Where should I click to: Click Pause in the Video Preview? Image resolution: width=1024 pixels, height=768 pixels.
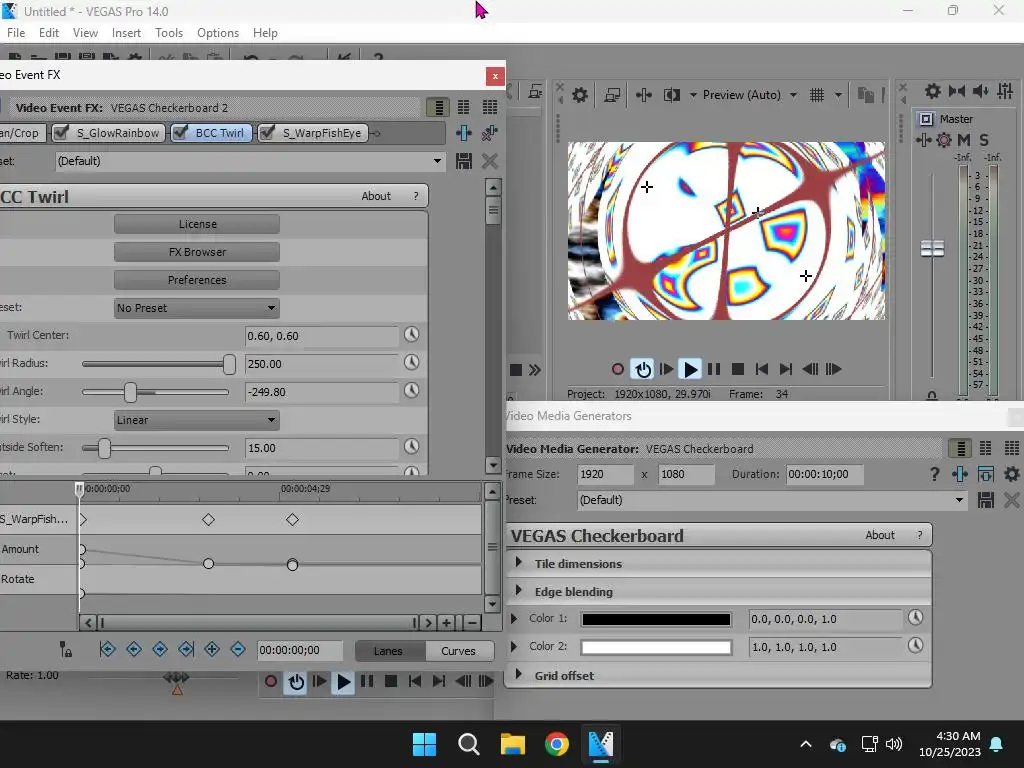714,370
